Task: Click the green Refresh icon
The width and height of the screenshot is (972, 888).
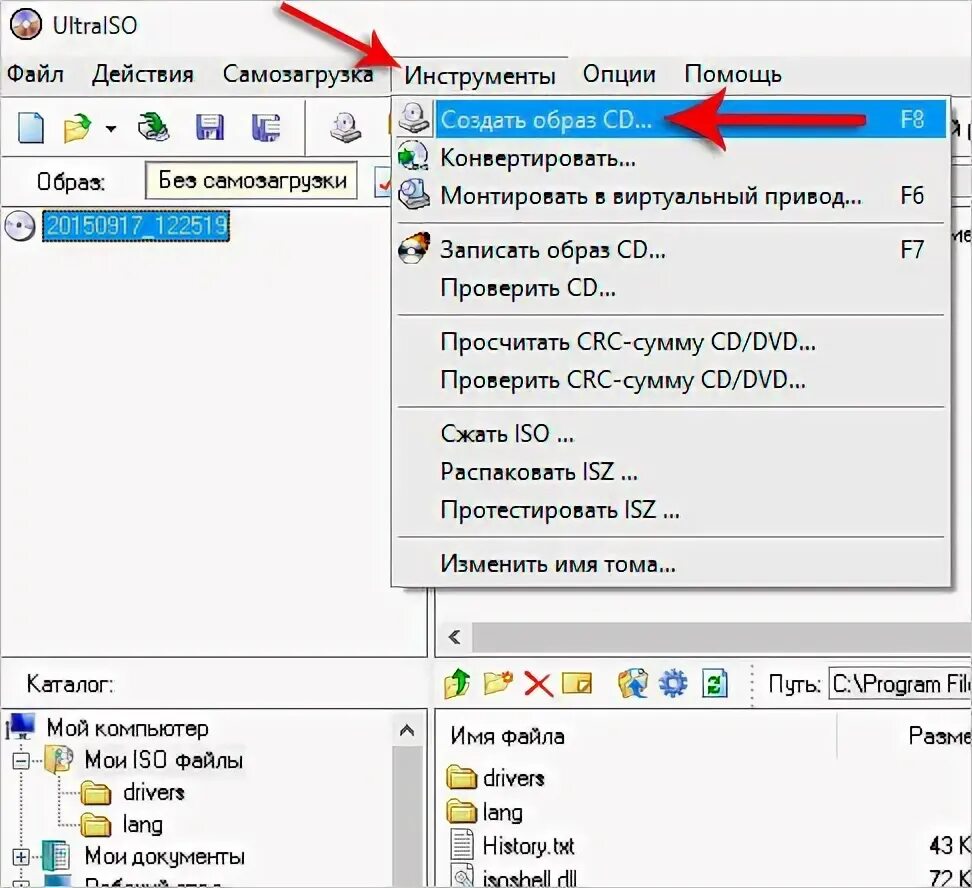Action: tap(714, 684)
